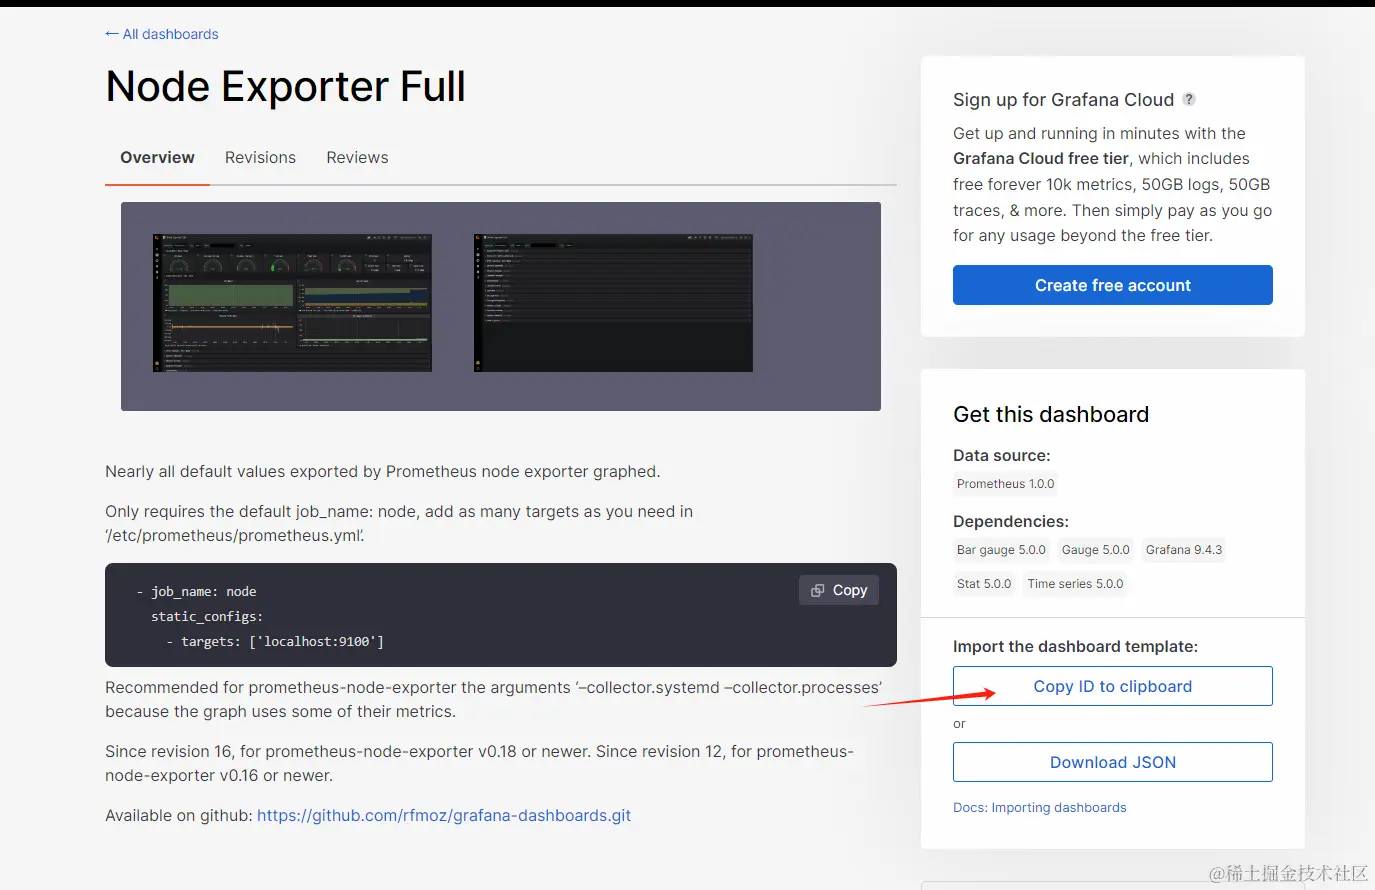
Task: Open Docs: Importing dashboards link
Action: (1040, 807)
